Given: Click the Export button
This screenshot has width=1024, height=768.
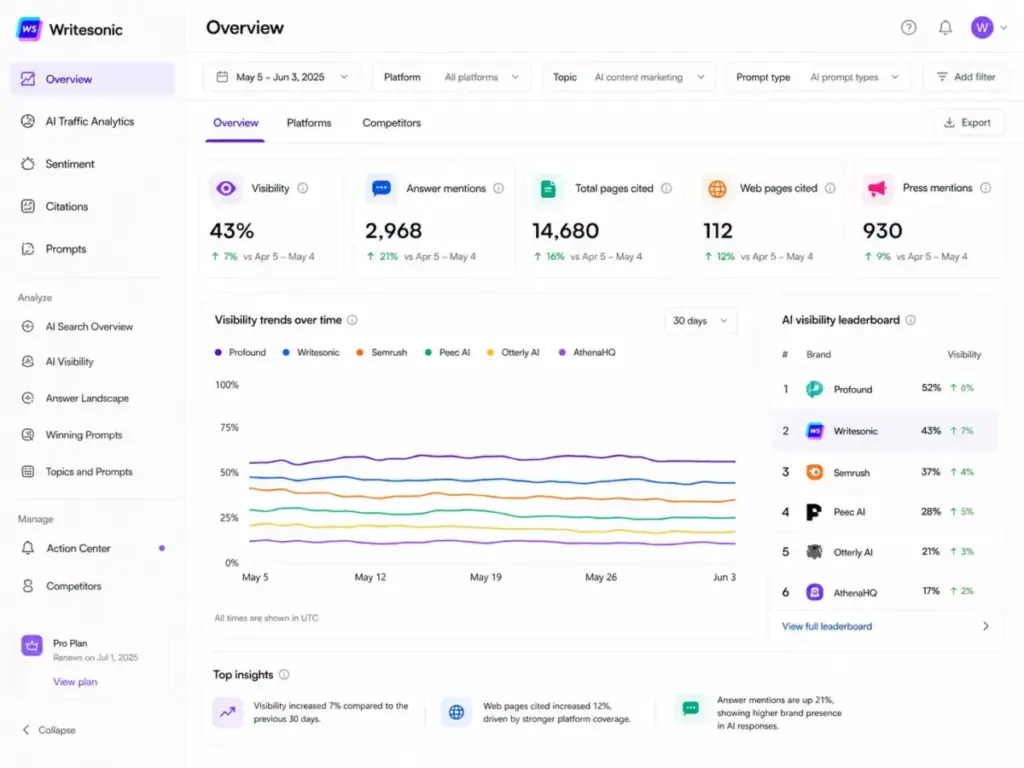Looking at the screenshot, I should pos(967,123).
